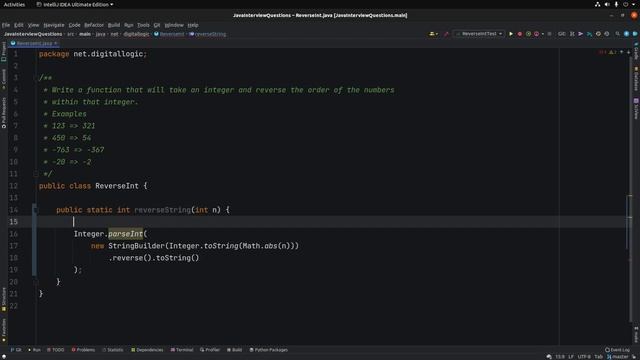Open the Build menu

[114, 25]
